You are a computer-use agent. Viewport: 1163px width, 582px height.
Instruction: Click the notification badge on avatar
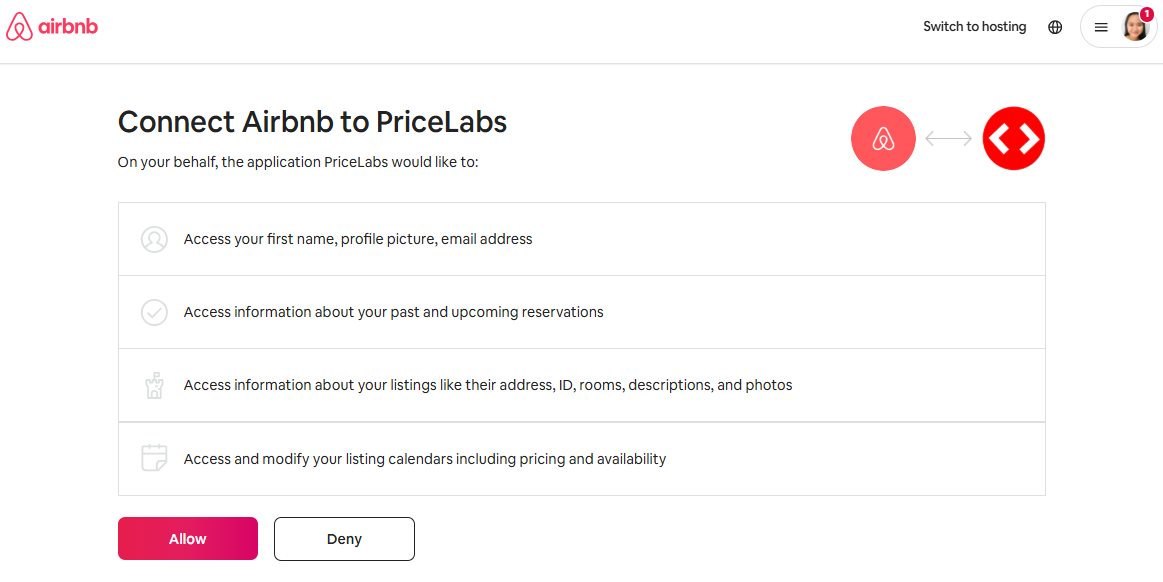click(1147, 14)
